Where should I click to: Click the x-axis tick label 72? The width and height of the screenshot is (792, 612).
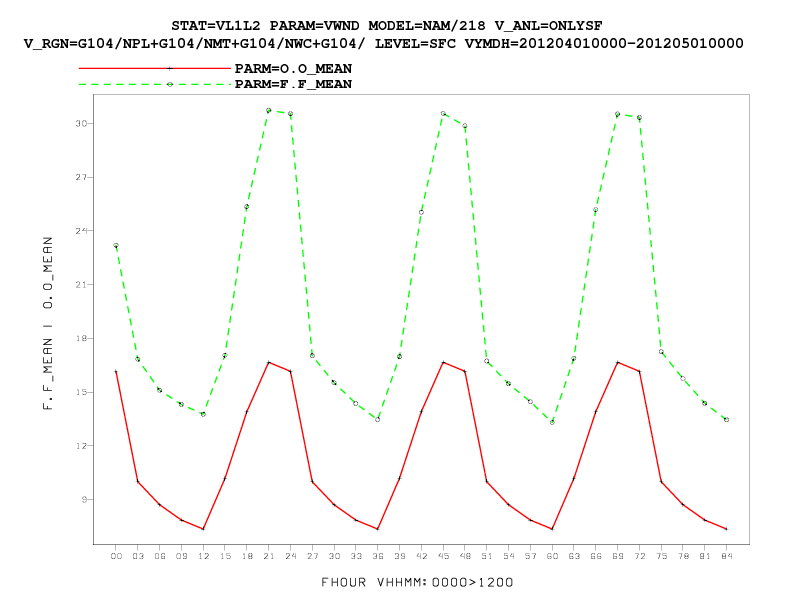pyautogui.click(x=639, y=556)
